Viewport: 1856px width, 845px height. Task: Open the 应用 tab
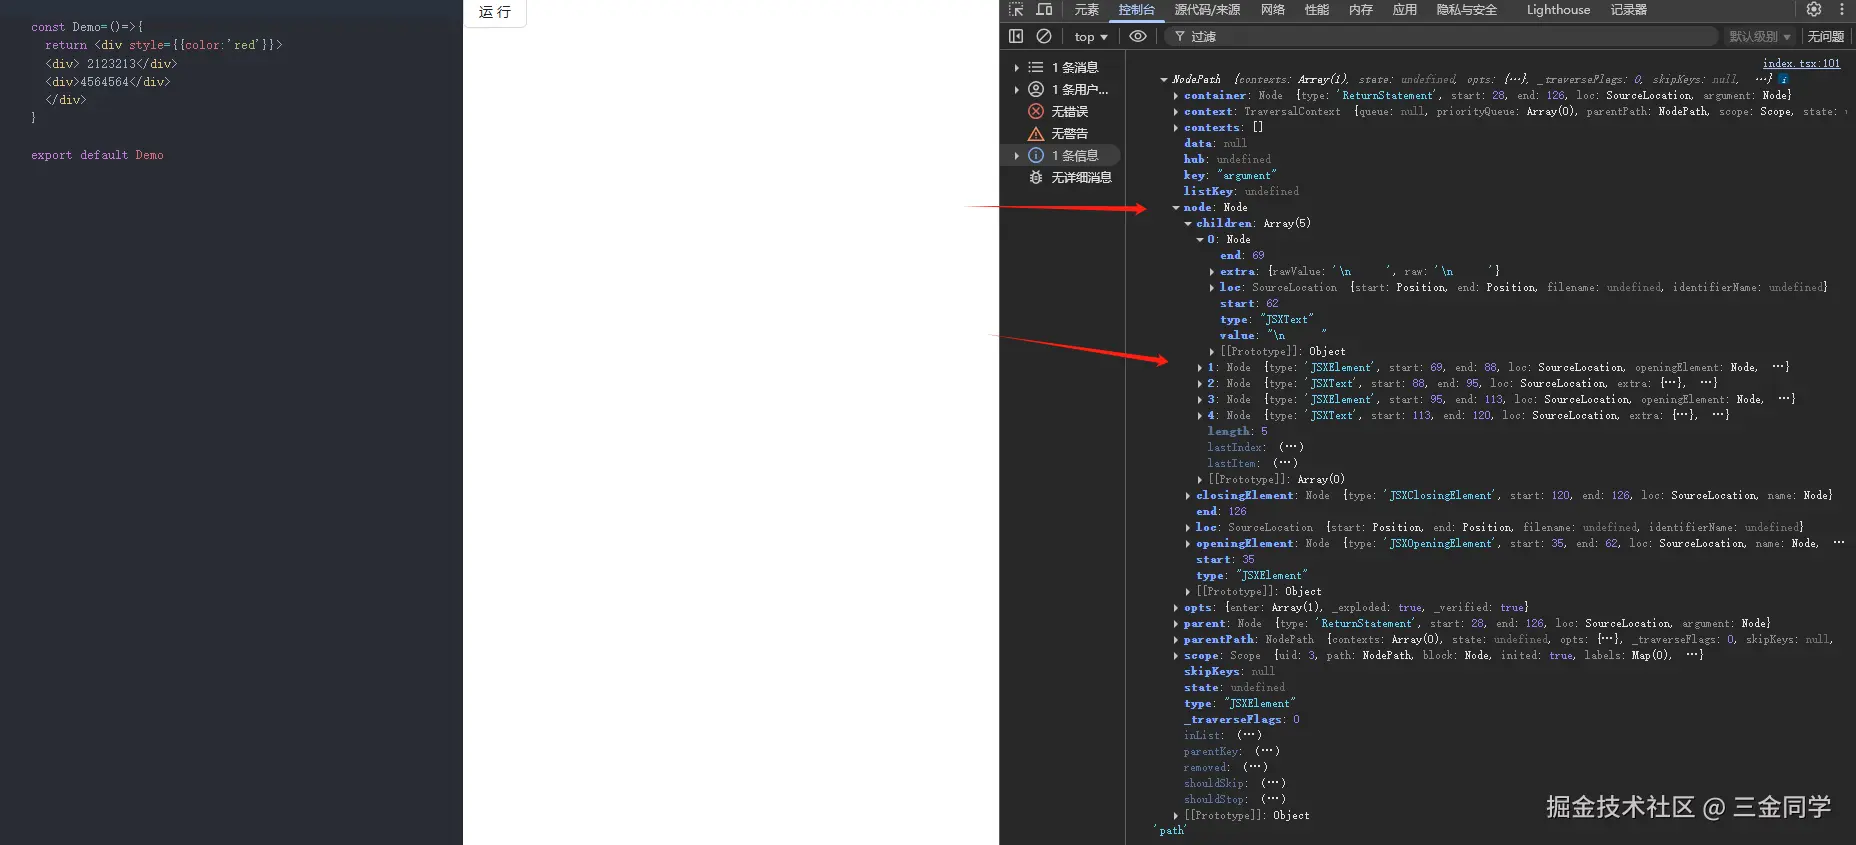coord(1404,10)
